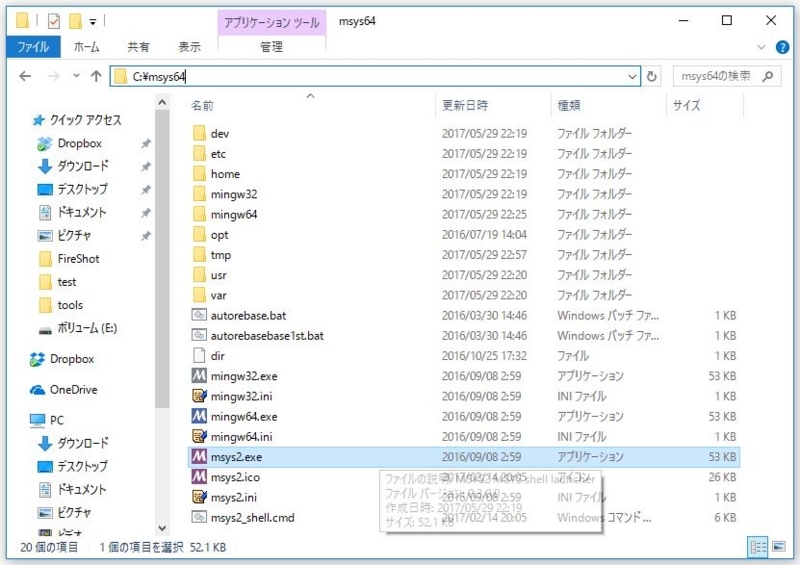Select the tmp folder row

463,255
